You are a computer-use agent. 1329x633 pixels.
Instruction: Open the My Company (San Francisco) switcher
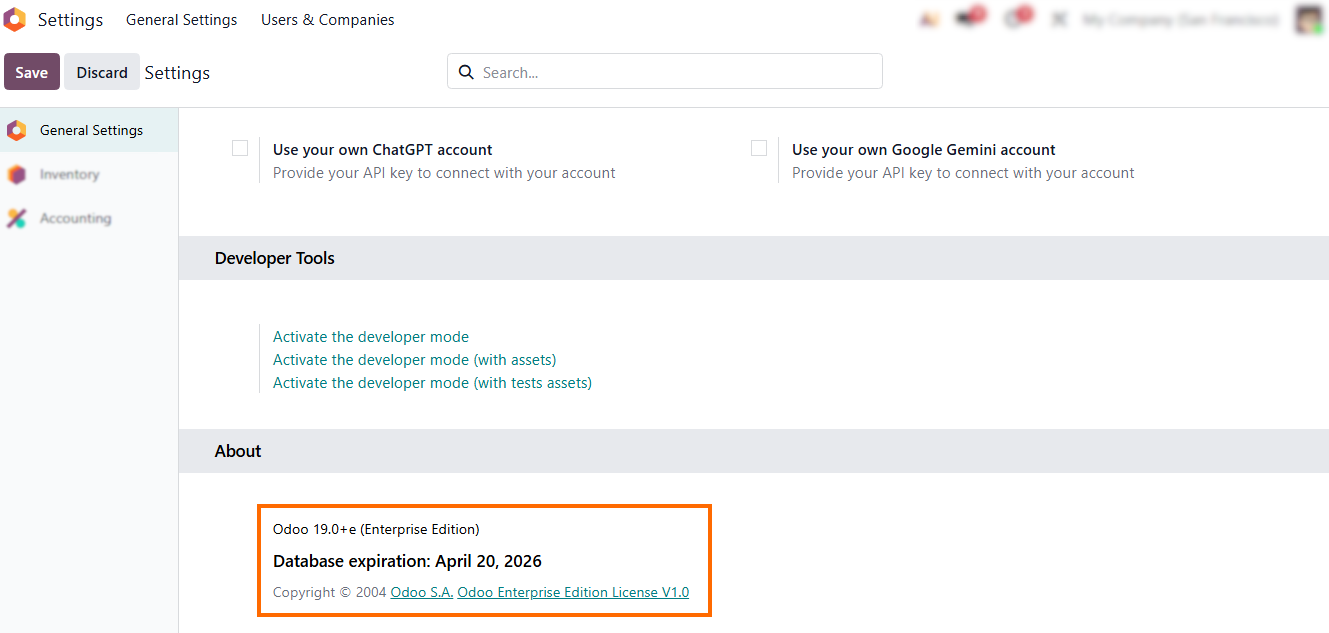[1180, 20]
